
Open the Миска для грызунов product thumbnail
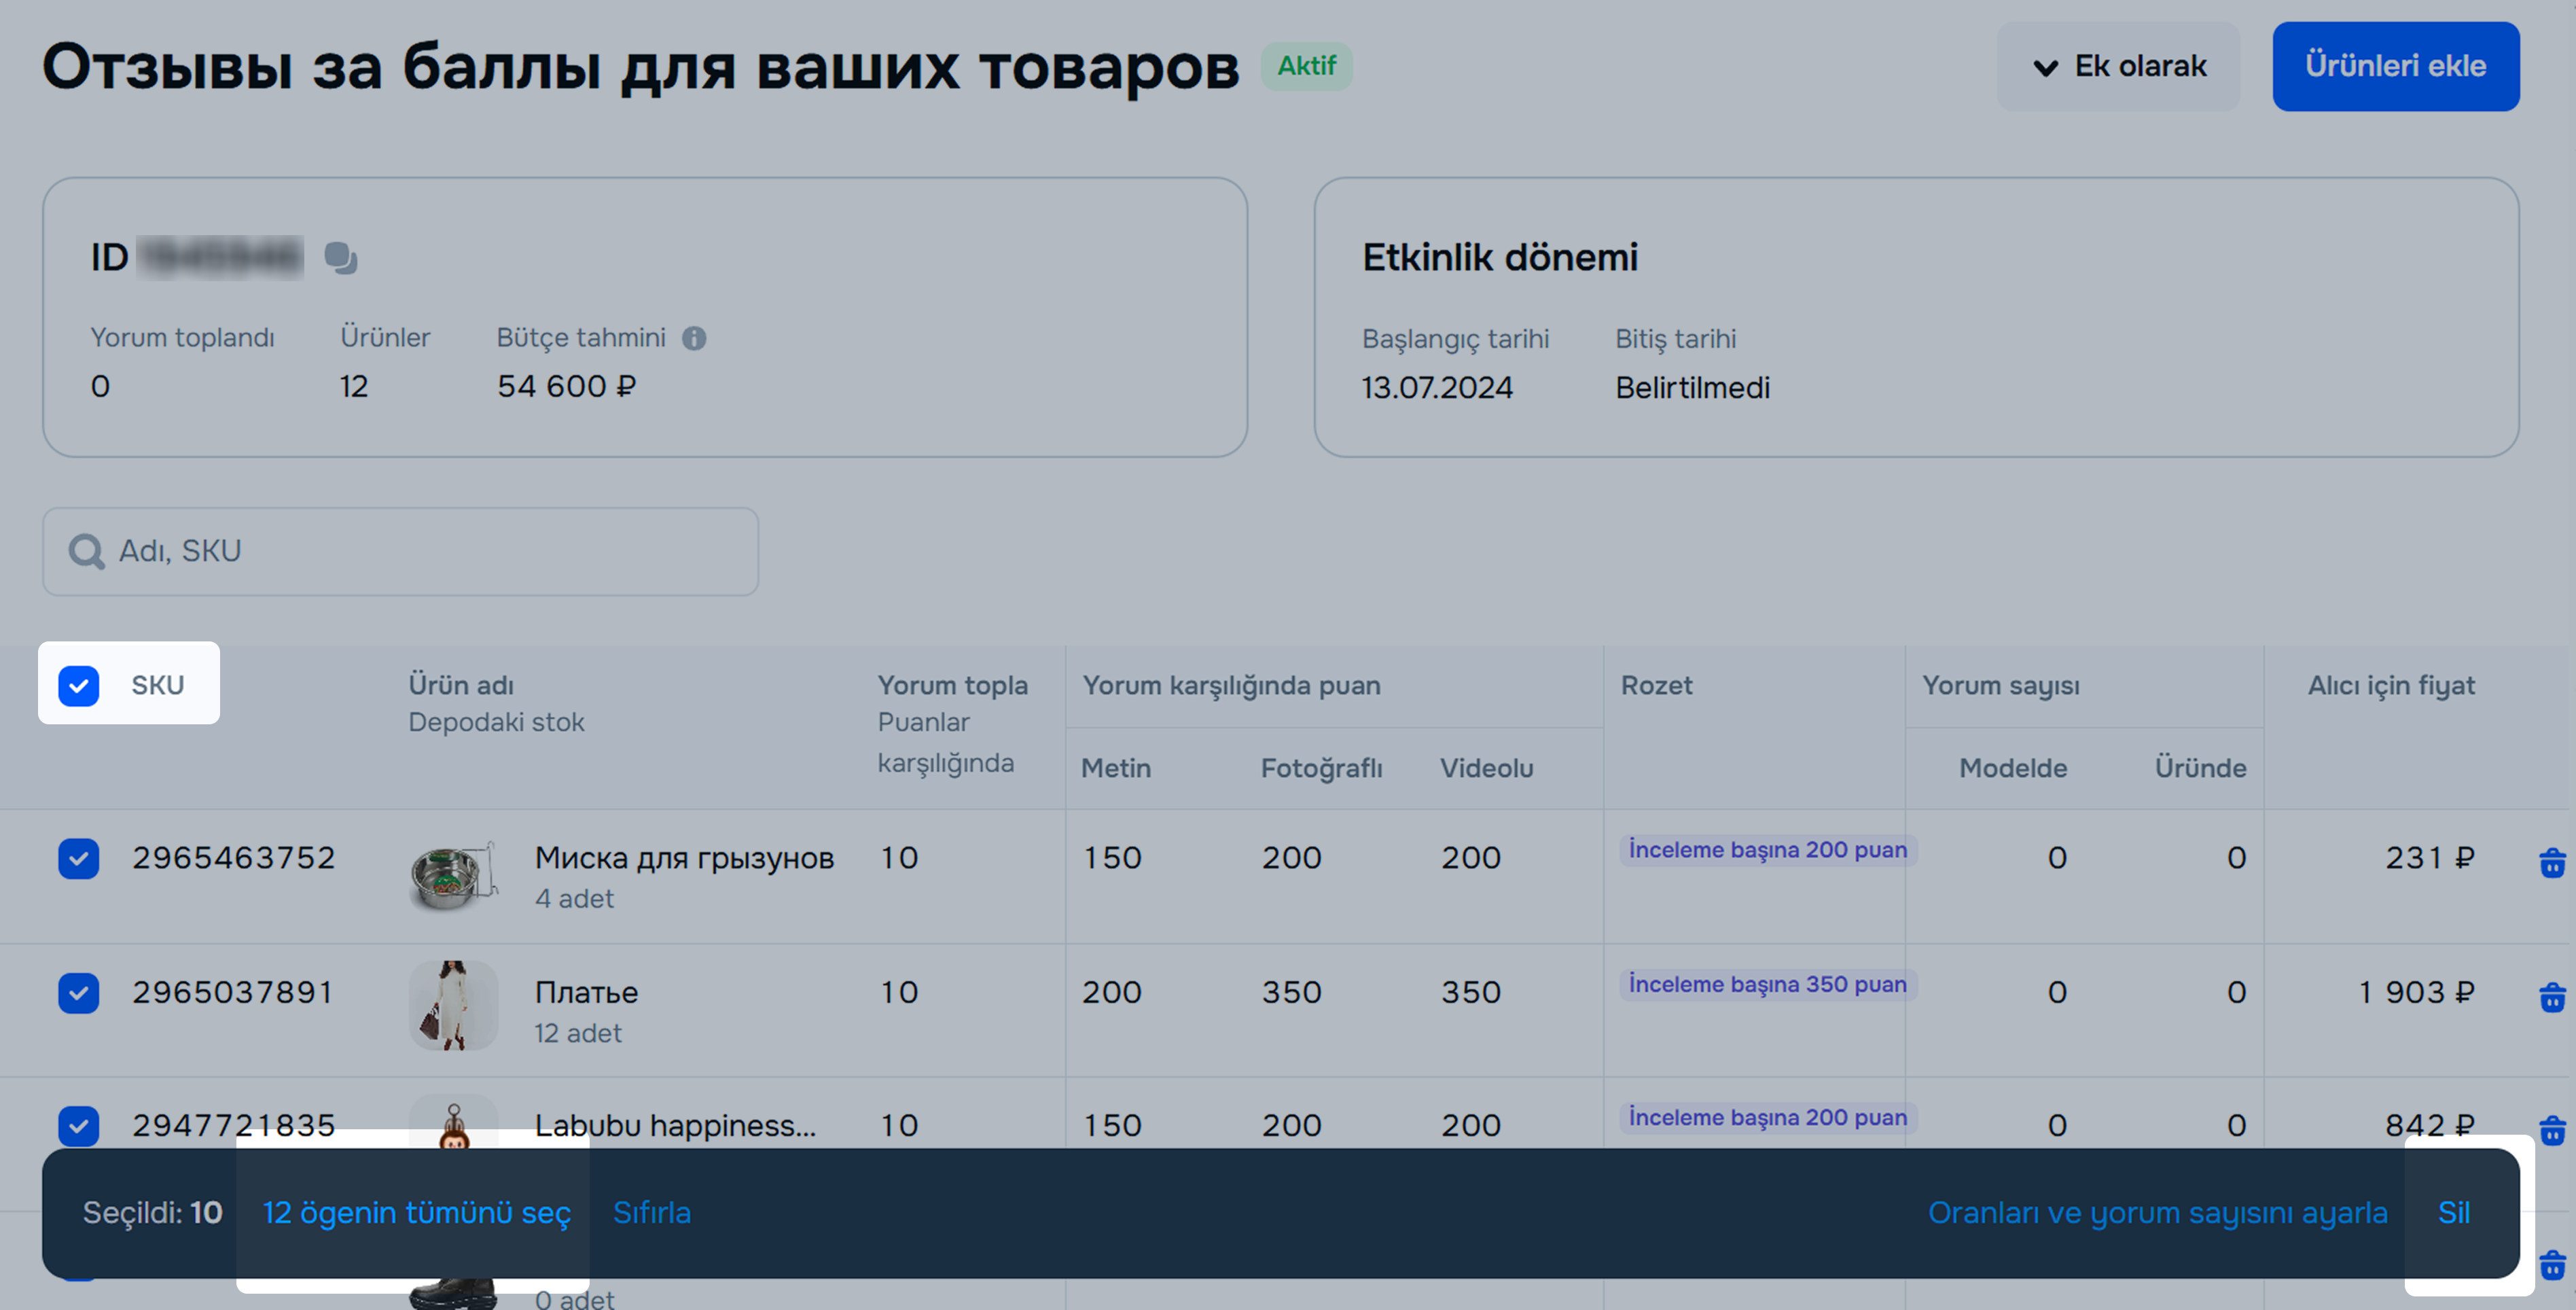(x=453, y=875)
